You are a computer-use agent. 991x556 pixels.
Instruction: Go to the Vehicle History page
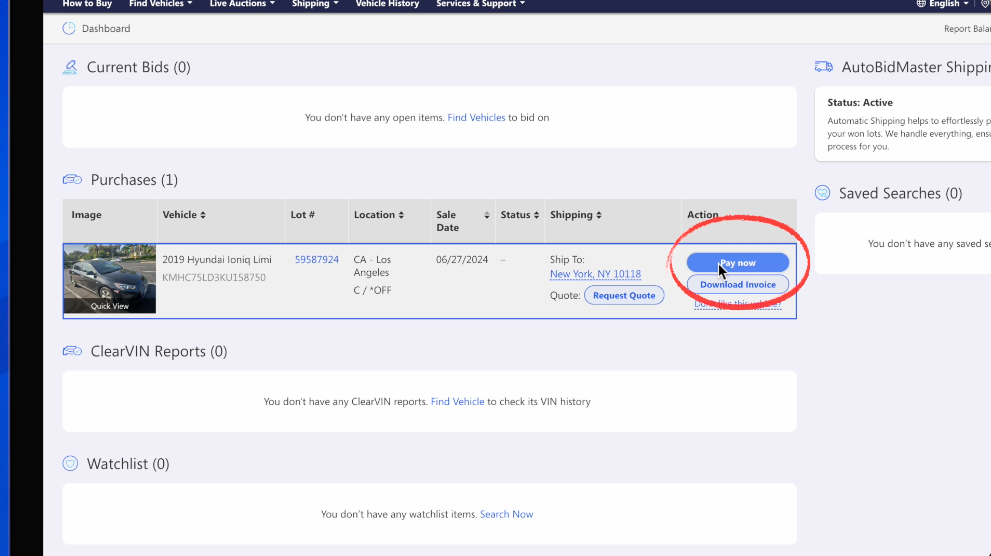(x=387, y=4)
